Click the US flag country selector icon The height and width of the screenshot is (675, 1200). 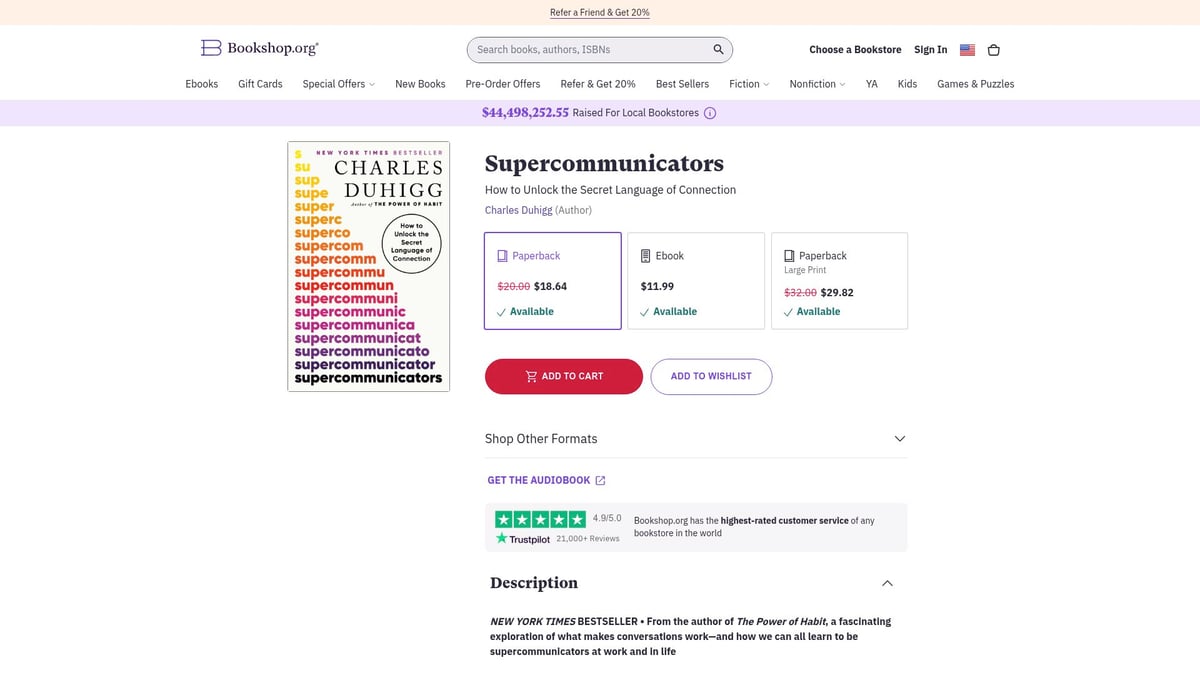(966, 49)
